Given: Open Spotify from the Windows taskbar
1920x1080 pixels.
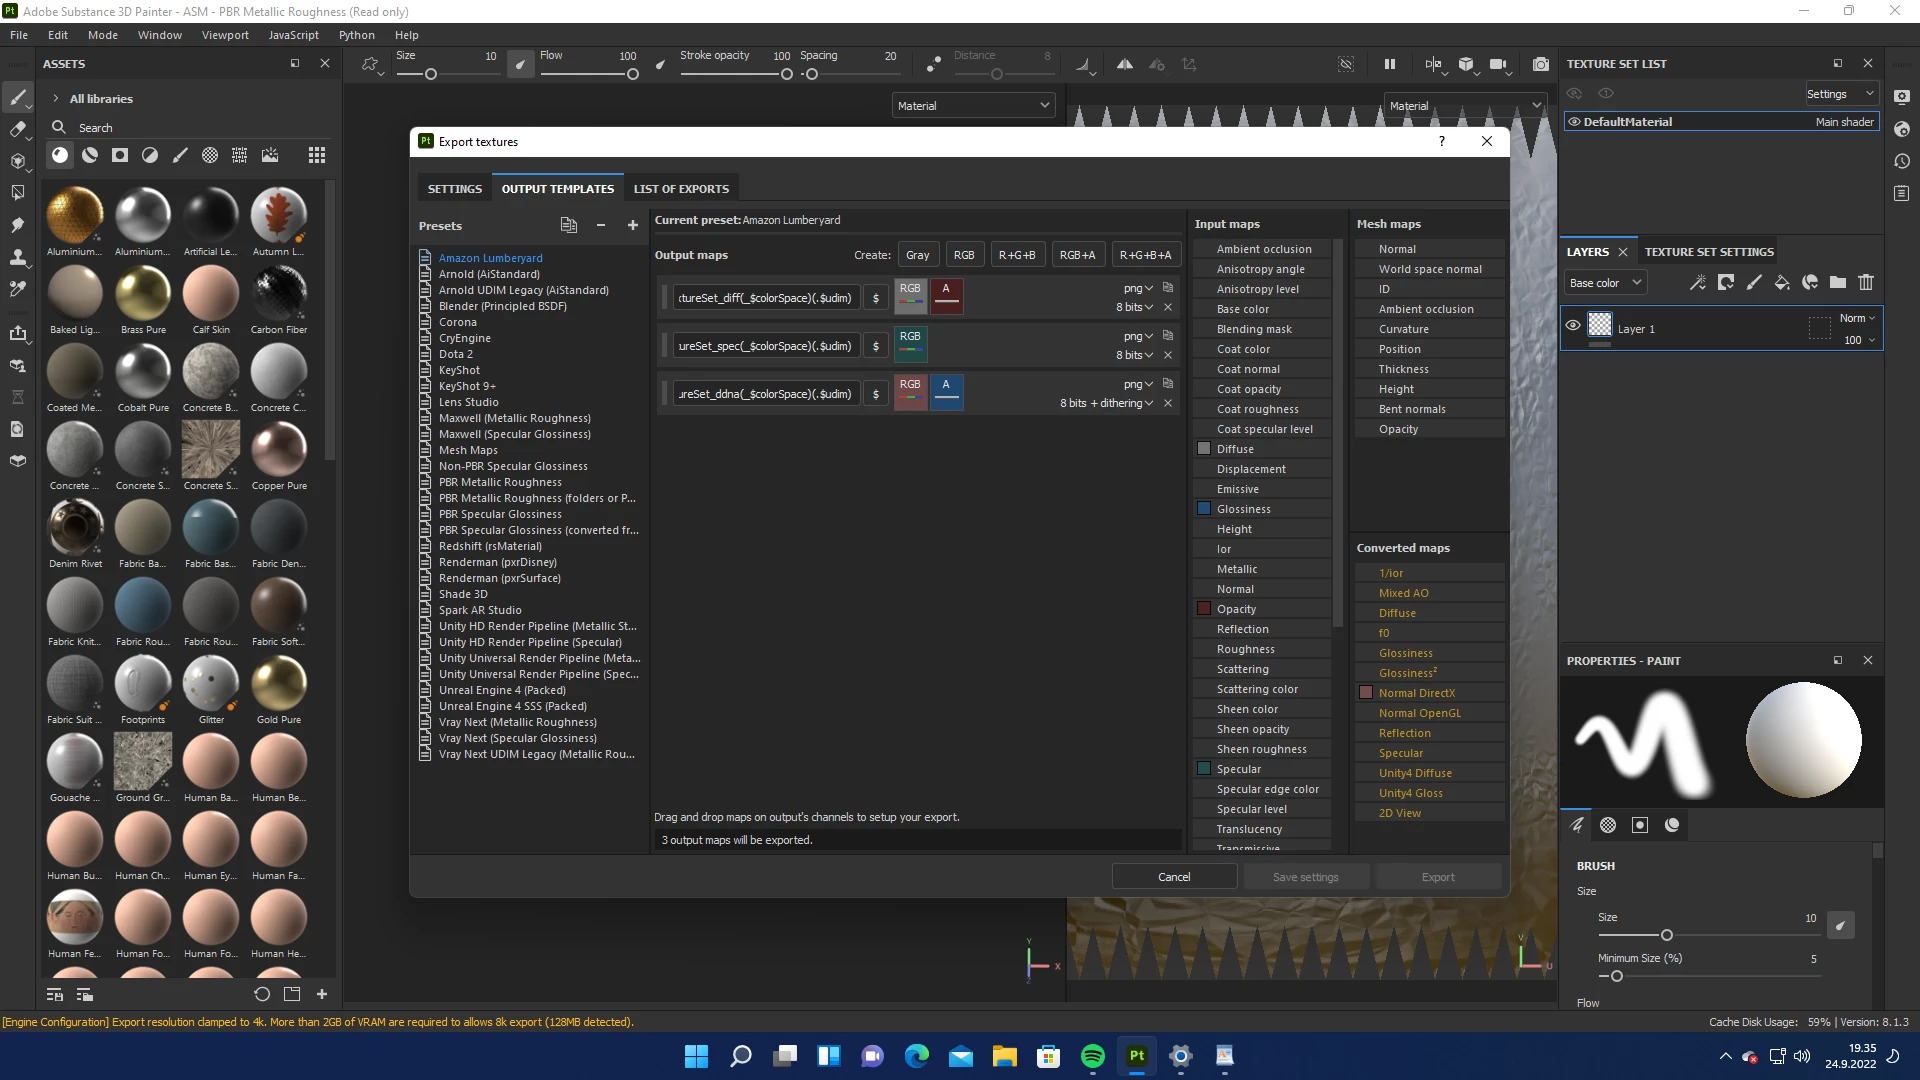Looking at the screenshot, I should 1092,1056.
